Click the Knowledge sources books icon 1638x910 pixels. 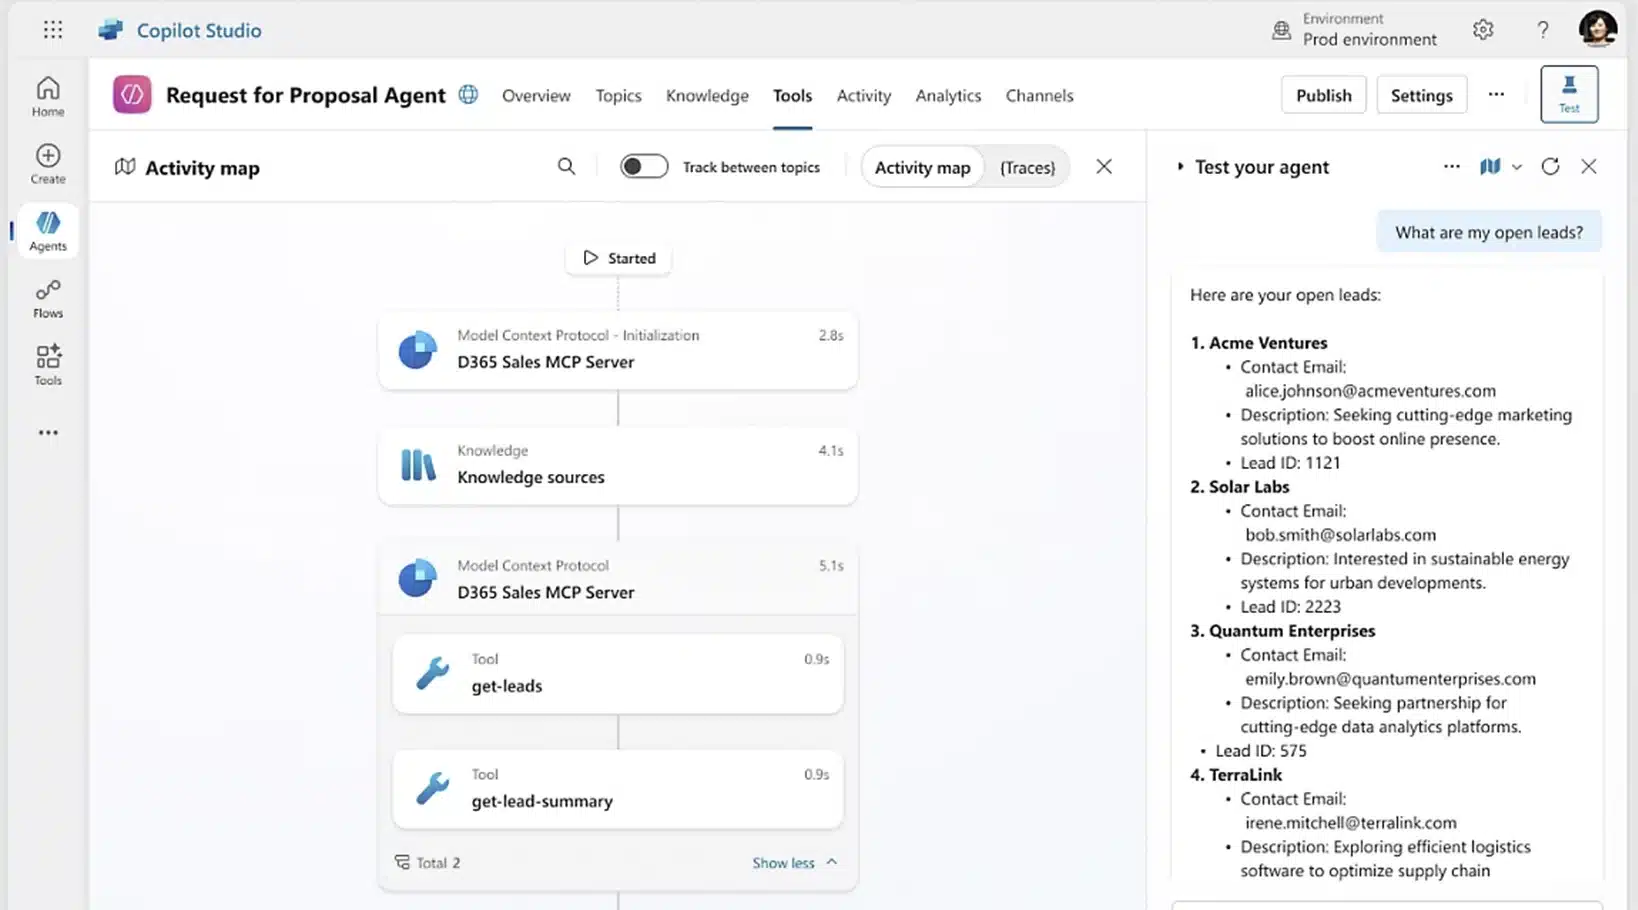point(418,465)
